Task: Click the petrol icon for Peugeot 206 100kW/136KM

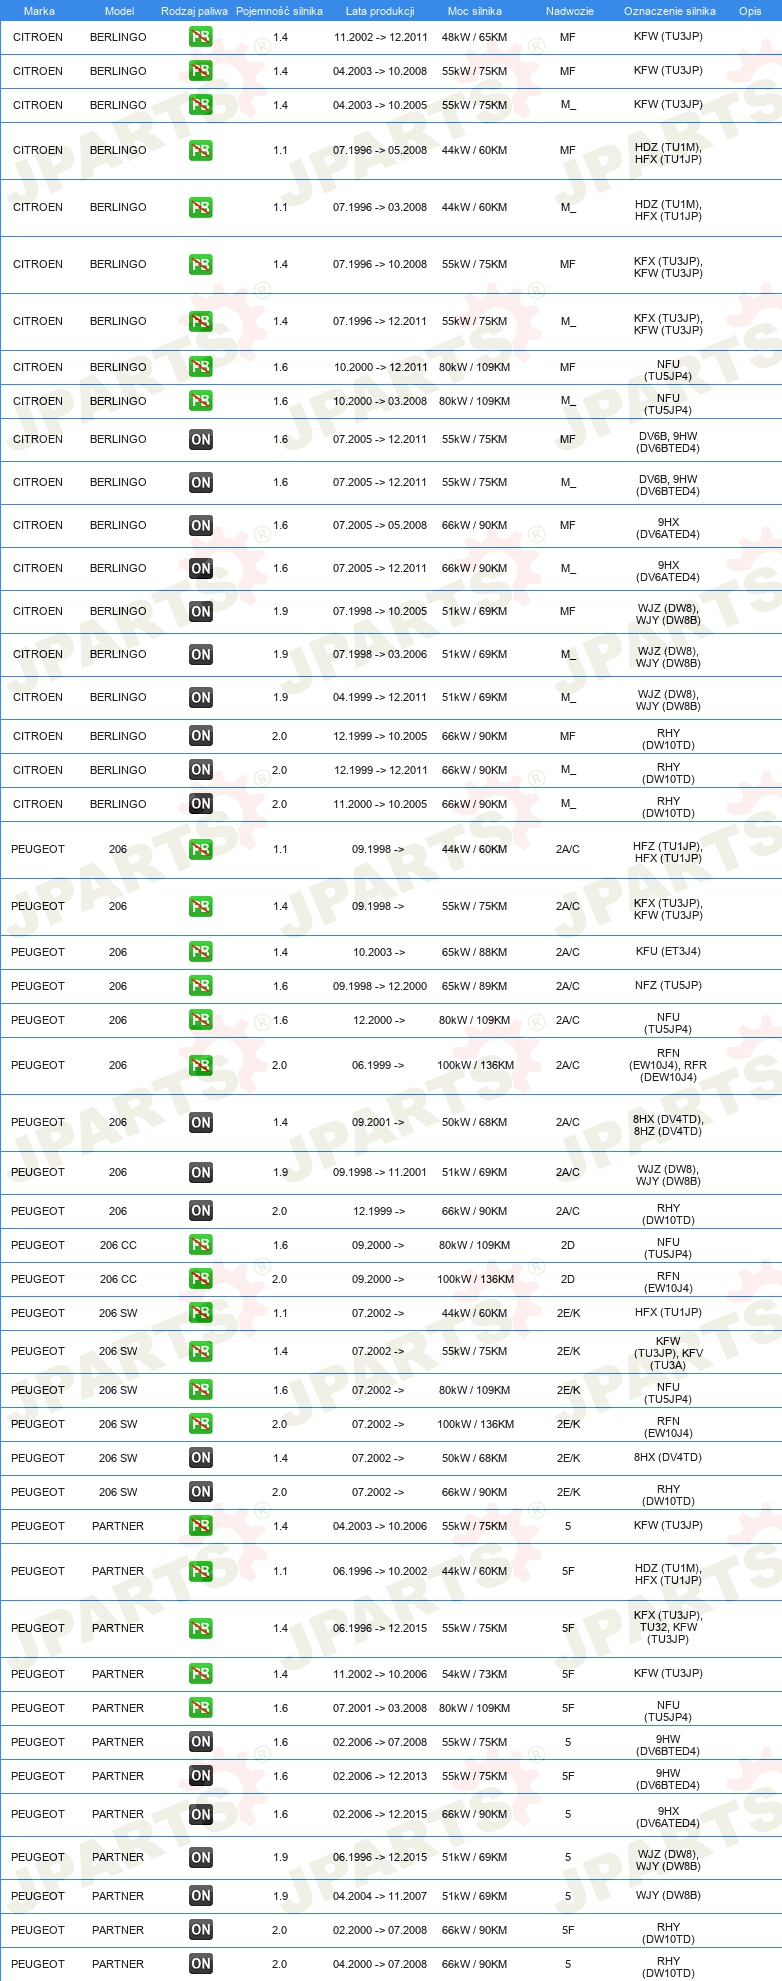Action: point(201,1065)
